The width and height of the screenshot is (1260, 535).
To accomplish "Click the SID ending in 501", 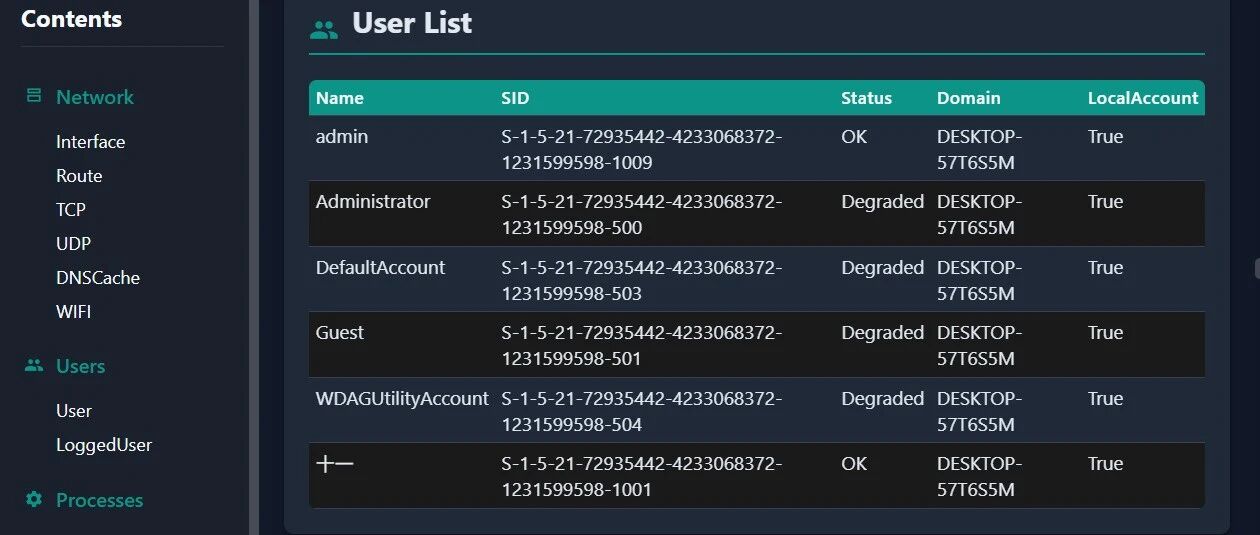I will click(642, 345).
